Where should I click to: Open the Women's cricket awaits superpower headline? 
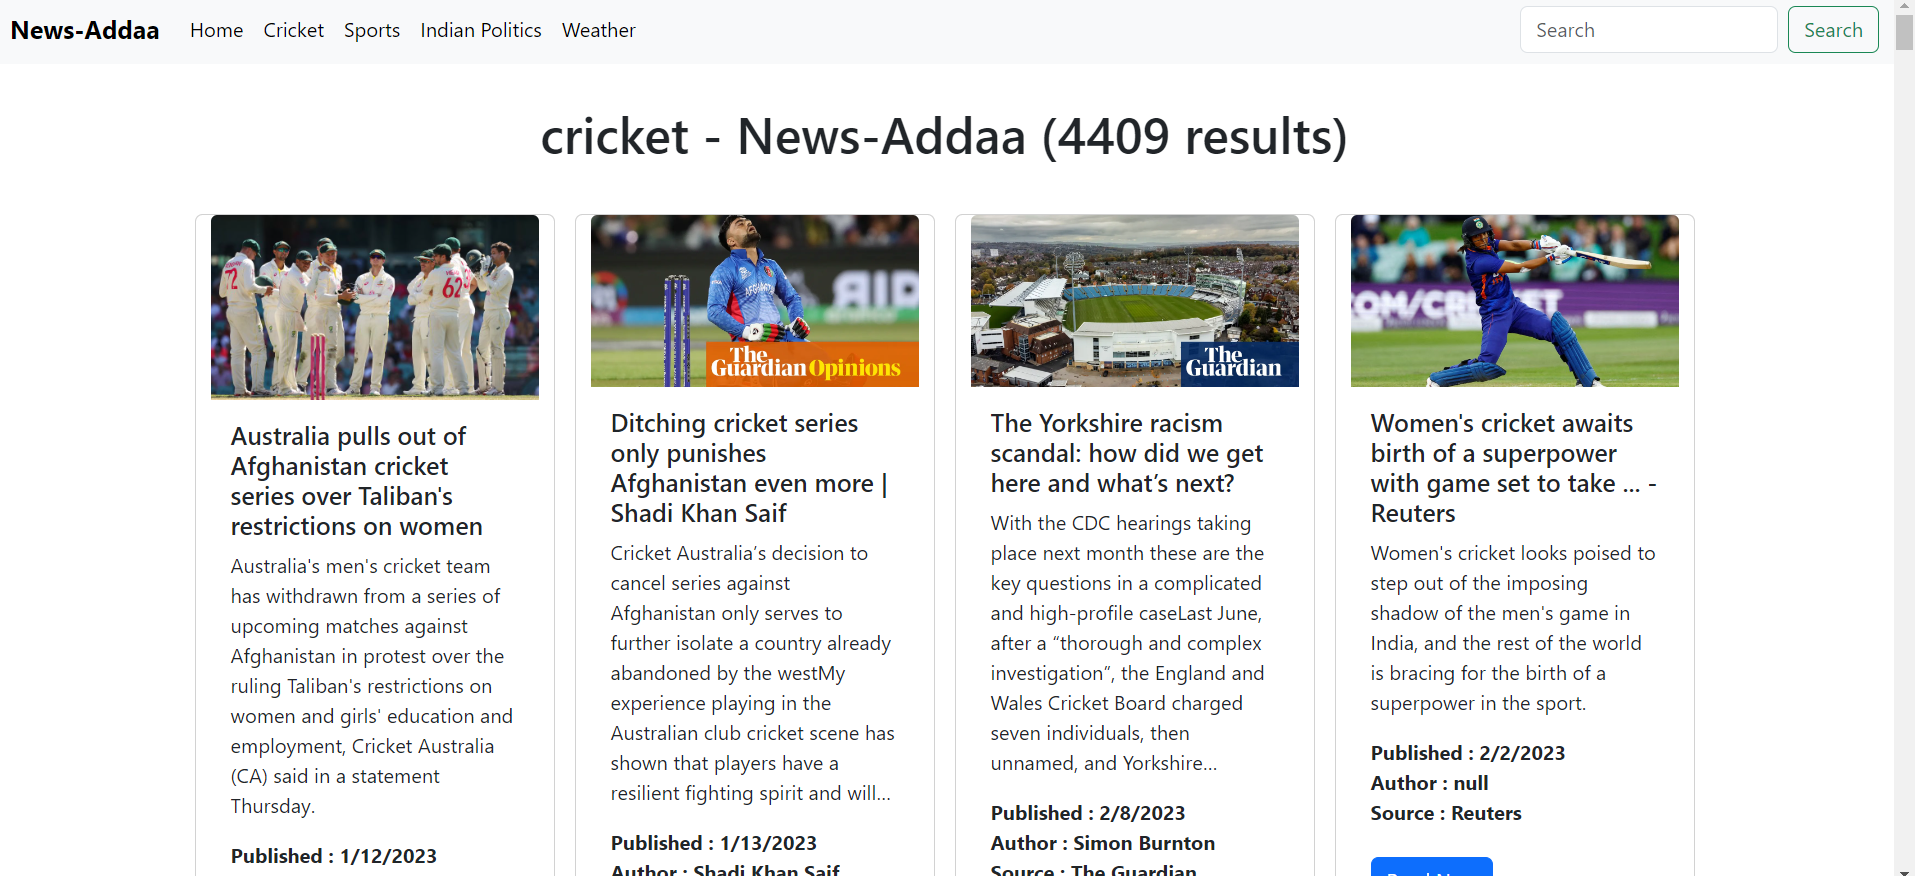coord(1514,468)
